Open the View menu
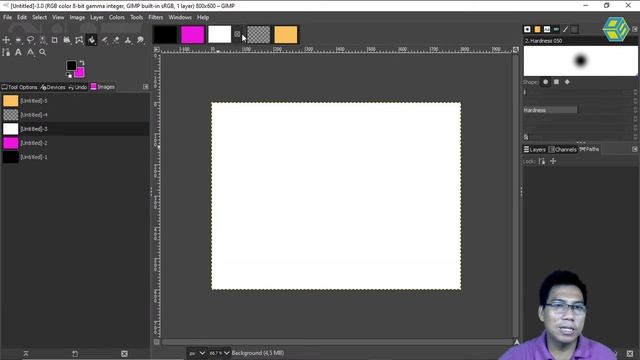The height and width of the screenshot is (360, 640). [58, 18]
